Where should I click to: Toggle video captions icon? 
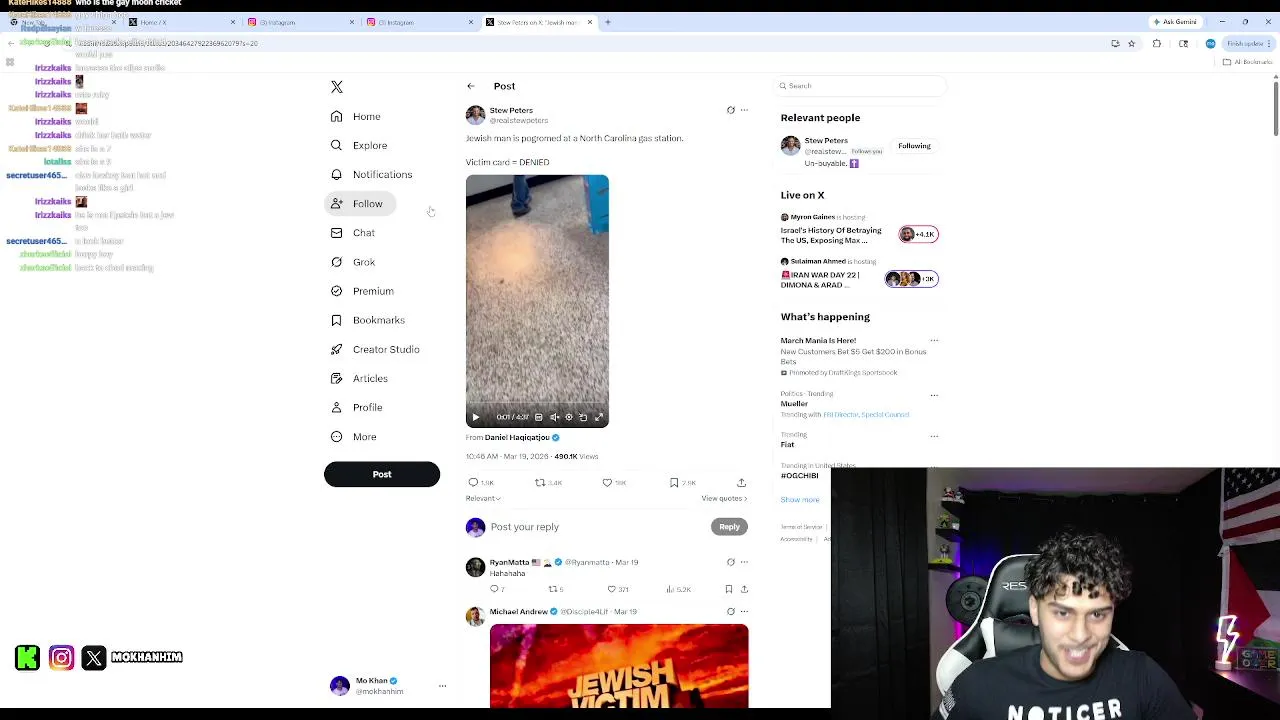point(539,417)
